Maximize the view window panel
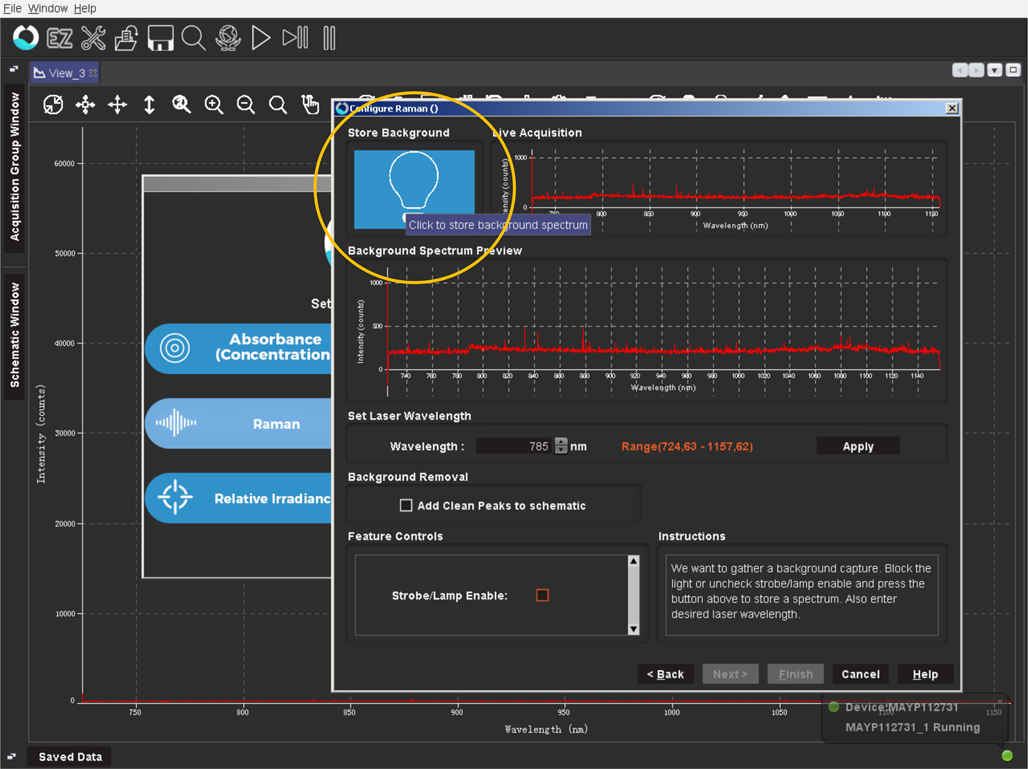 click(1013, 70)
